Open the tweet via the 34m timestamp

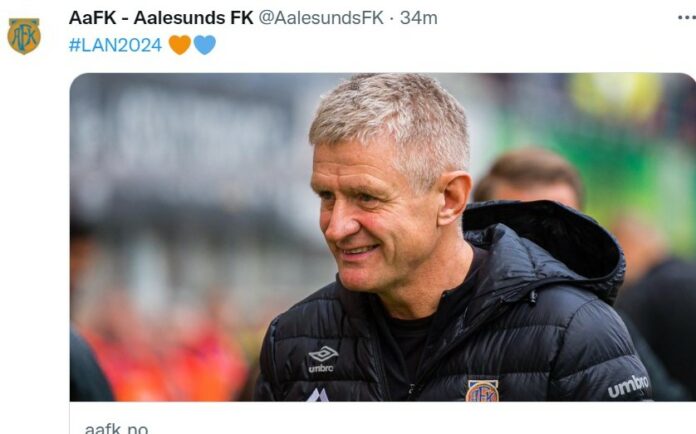pos(419,18)
